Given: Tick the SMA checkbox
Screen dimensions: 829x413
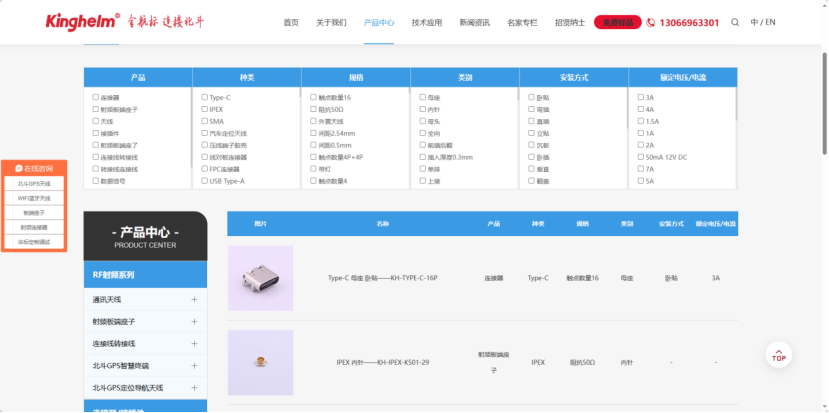Looking at the screenshot, I should tap(205, 121).
